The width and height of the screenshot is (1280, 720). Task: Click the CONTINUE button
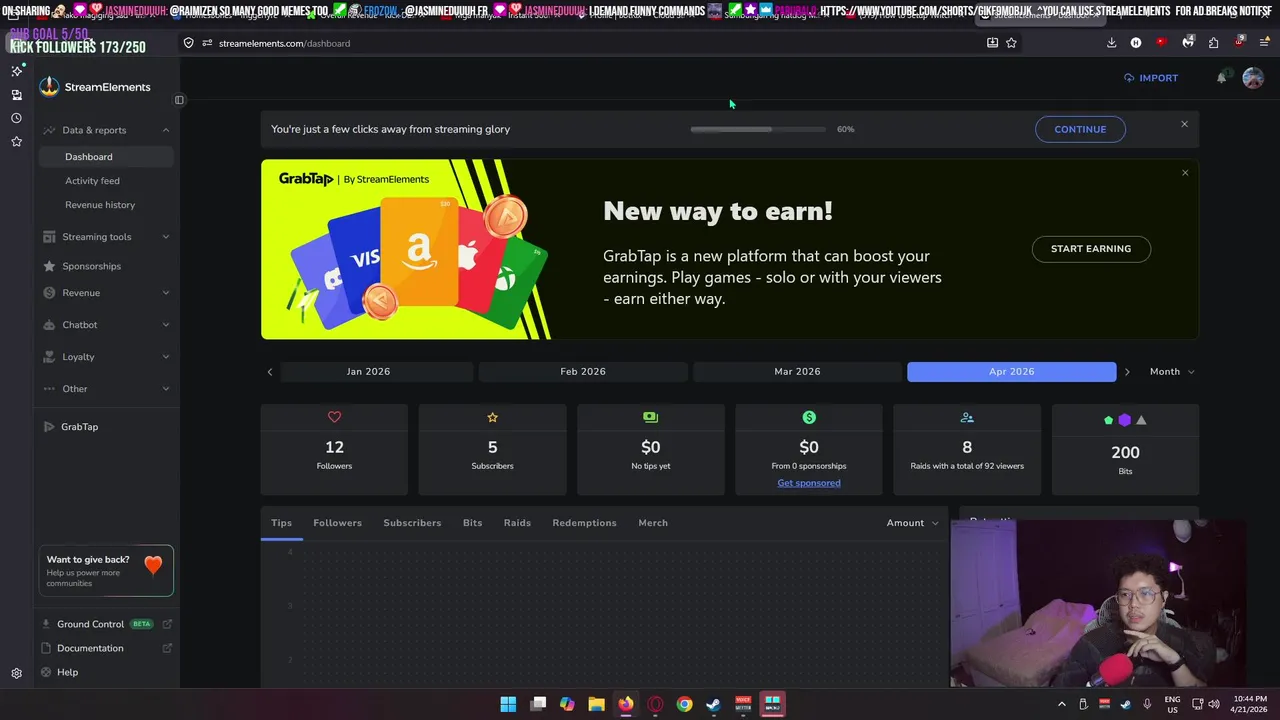click(x=1080, y=129)
